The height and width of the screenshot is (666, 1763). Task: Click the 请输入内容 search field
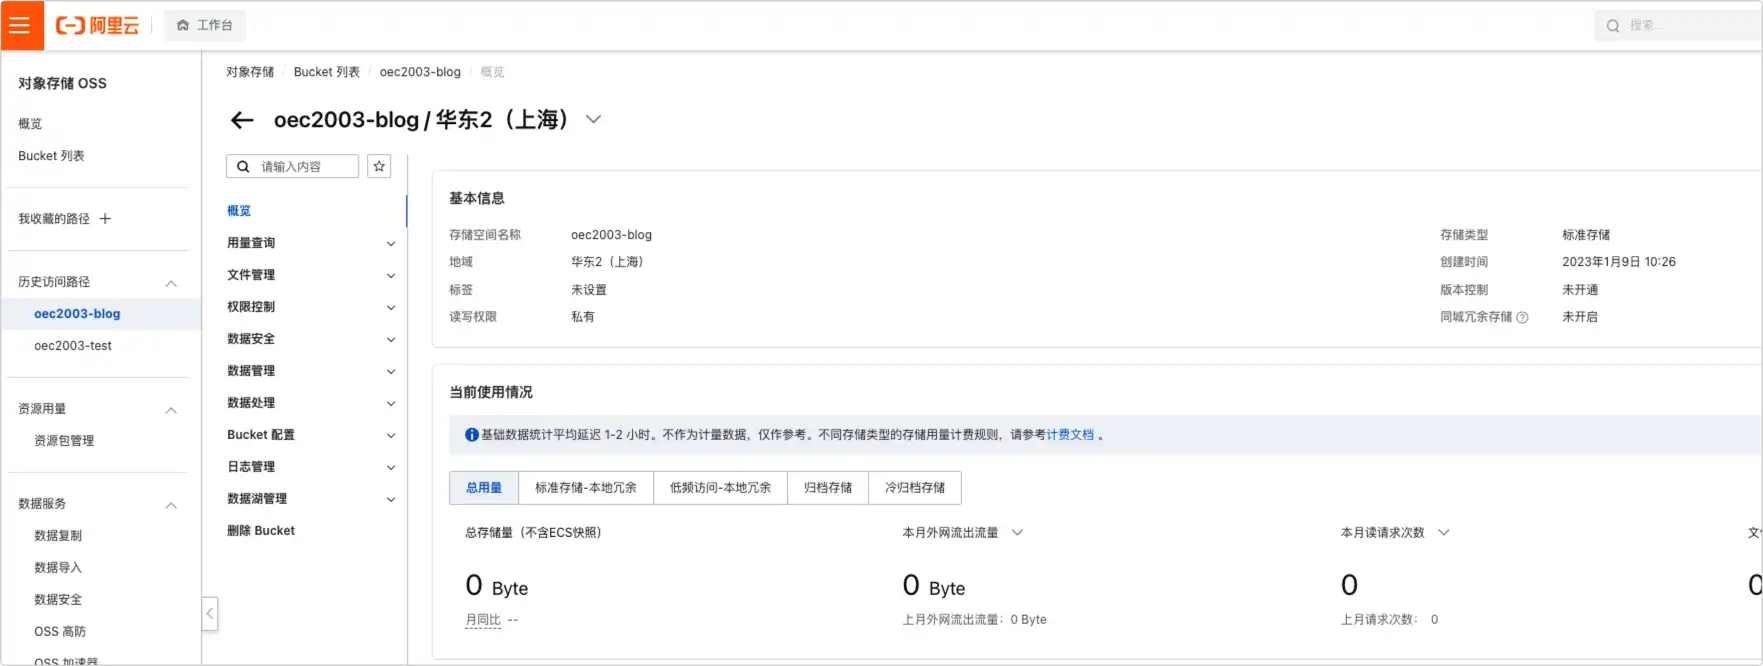pos(292,166)
